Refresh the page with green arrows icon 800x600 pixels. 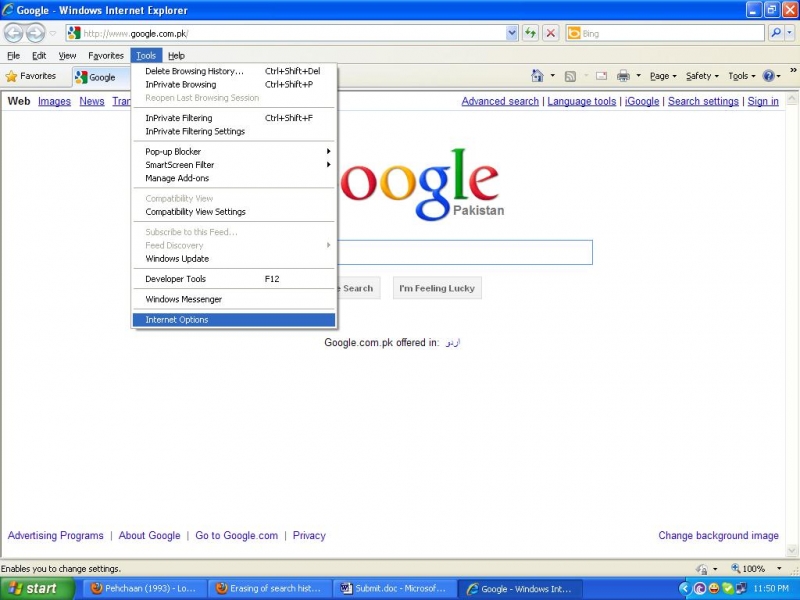531,32
